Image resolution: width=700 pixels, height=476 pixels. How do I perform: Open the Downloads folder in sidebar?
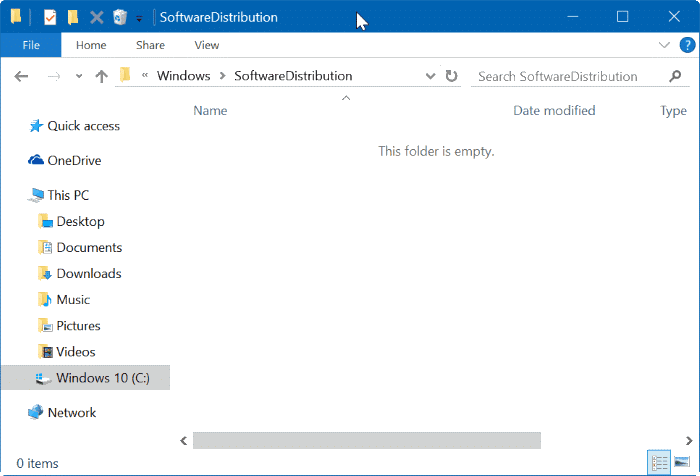point(89,273)
